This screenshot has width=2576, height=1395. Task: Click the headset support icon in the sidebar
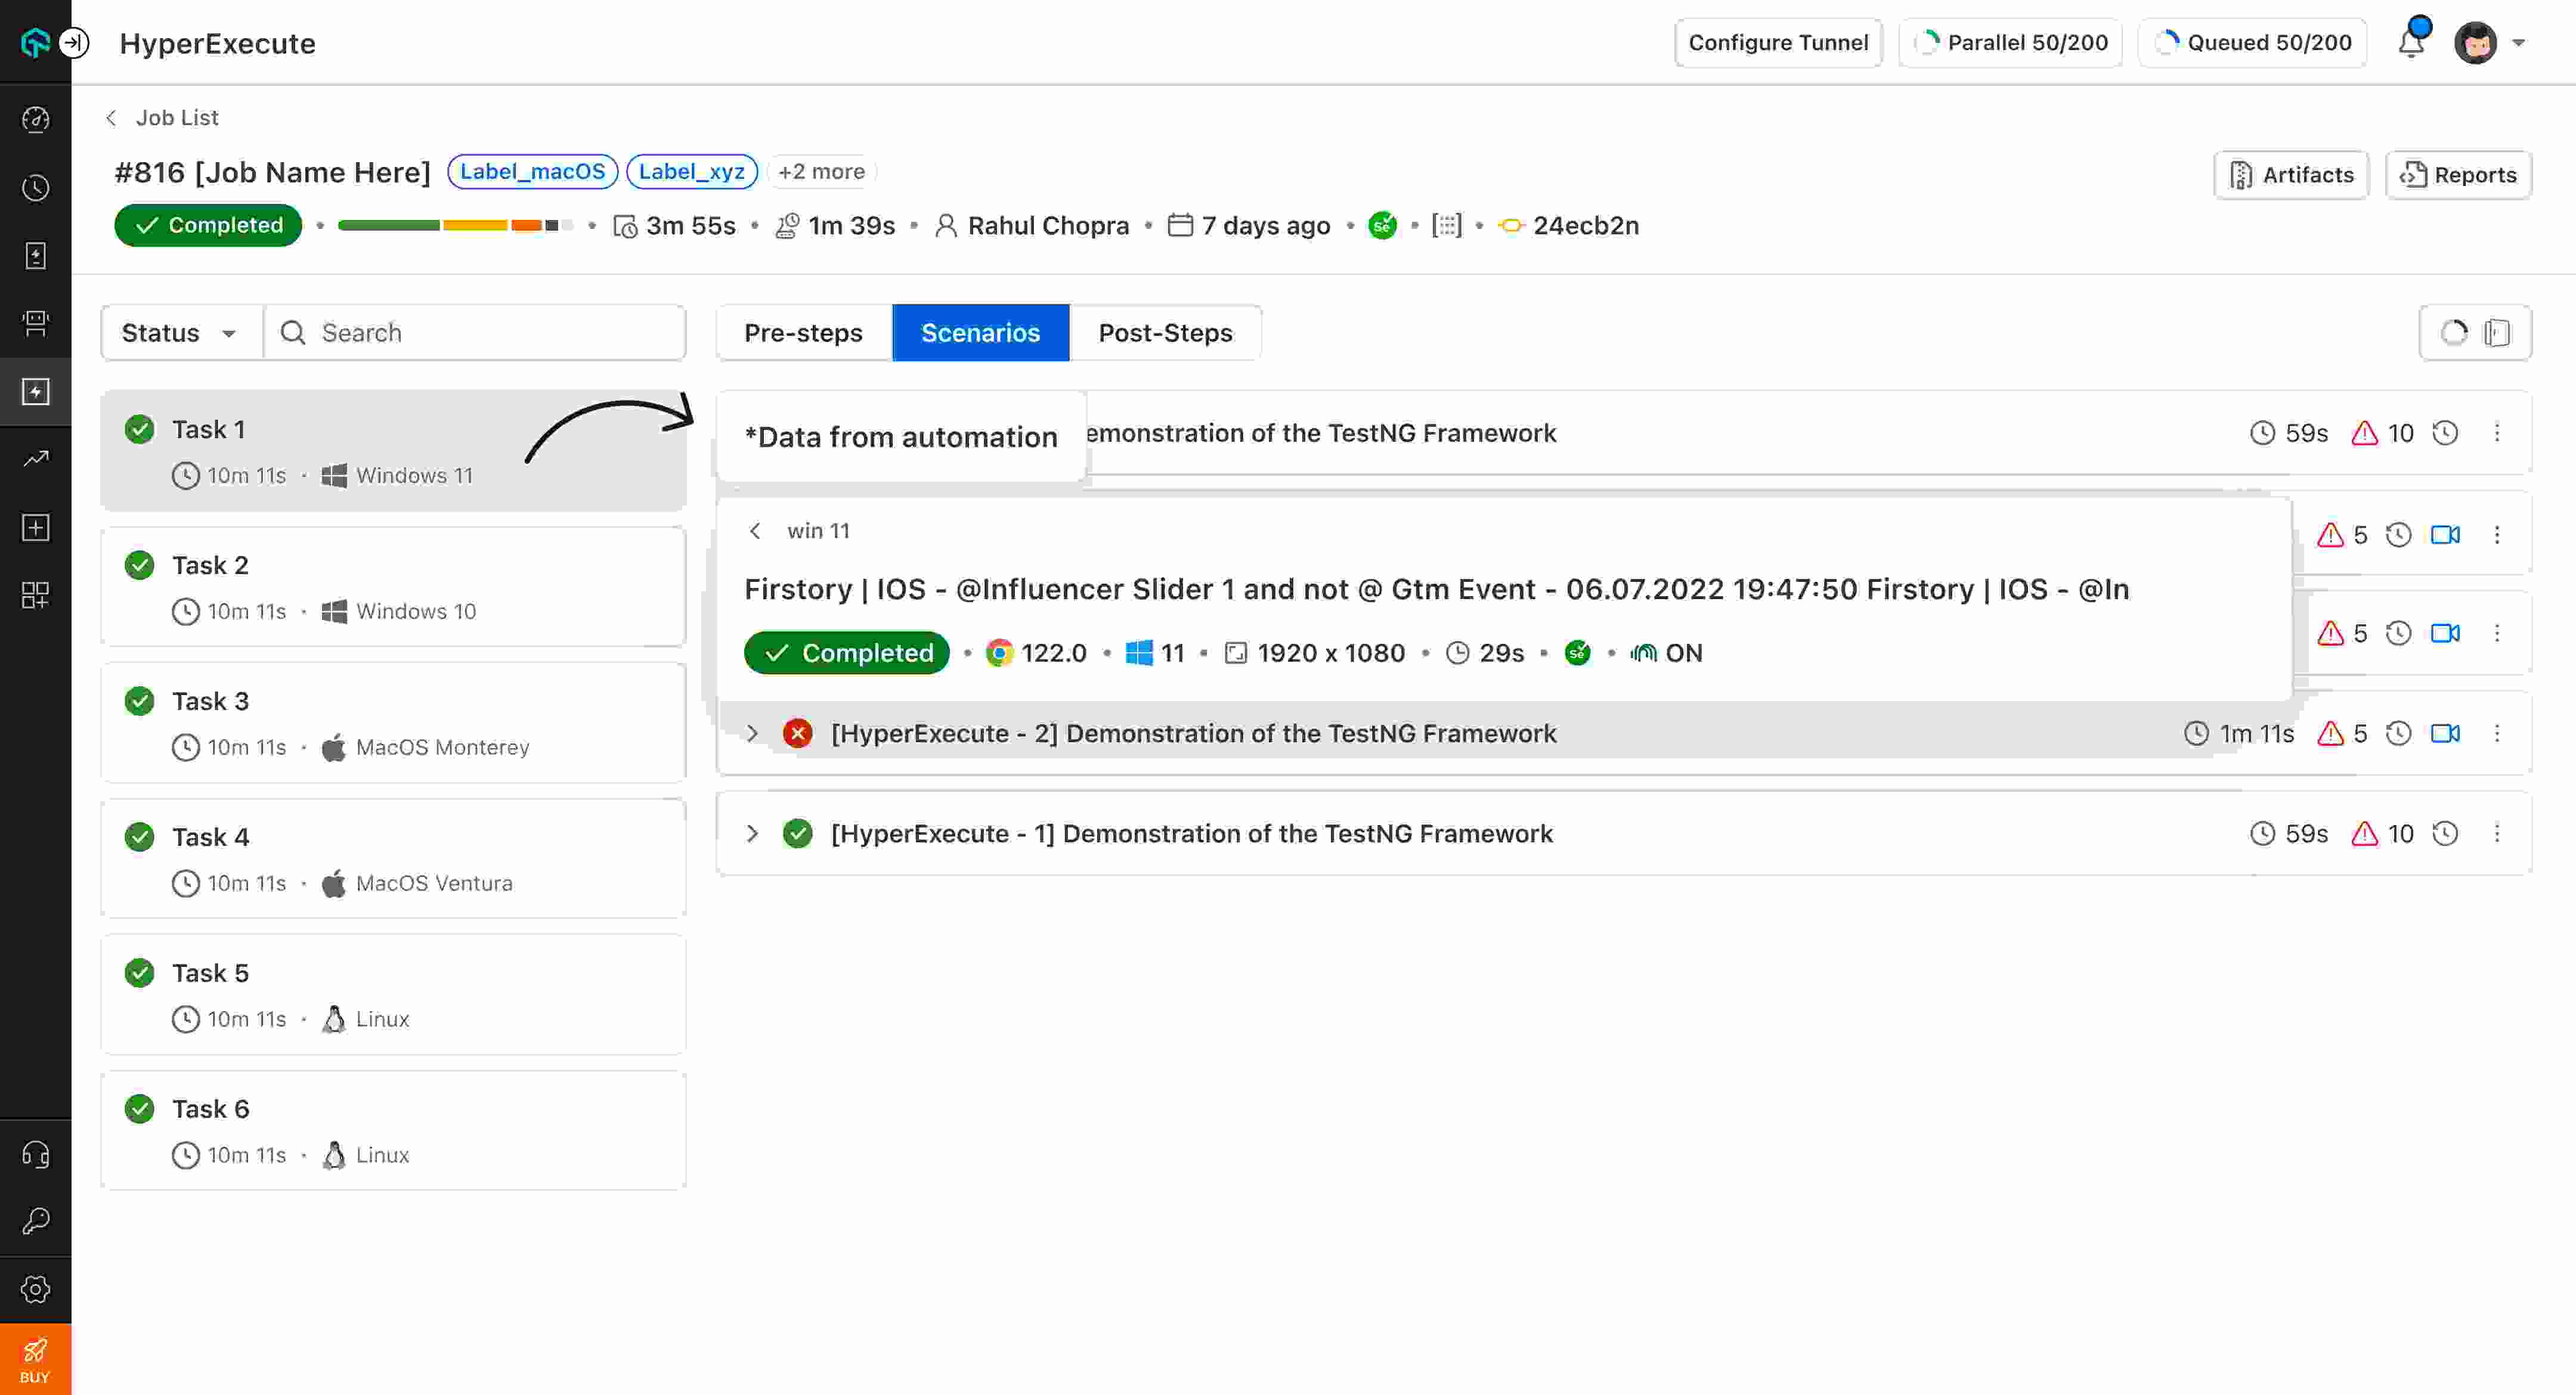[x=36, y=1154]
